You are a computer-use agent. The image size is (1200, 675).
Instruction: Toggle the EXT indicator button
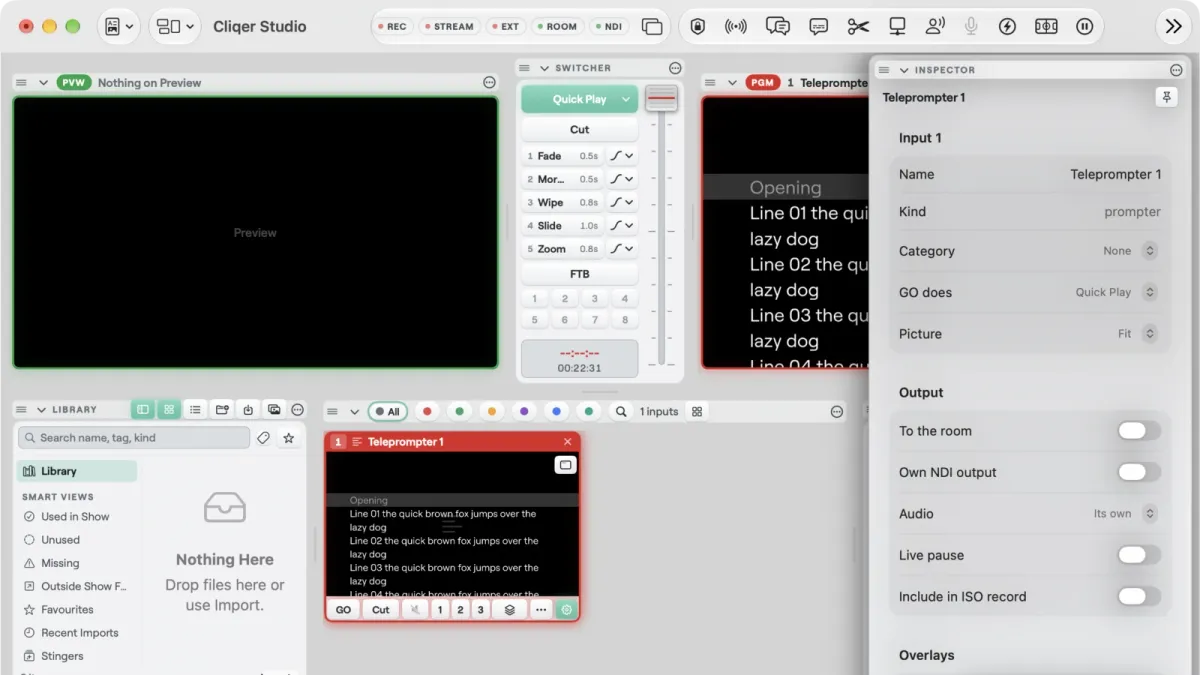coord(505,27)
